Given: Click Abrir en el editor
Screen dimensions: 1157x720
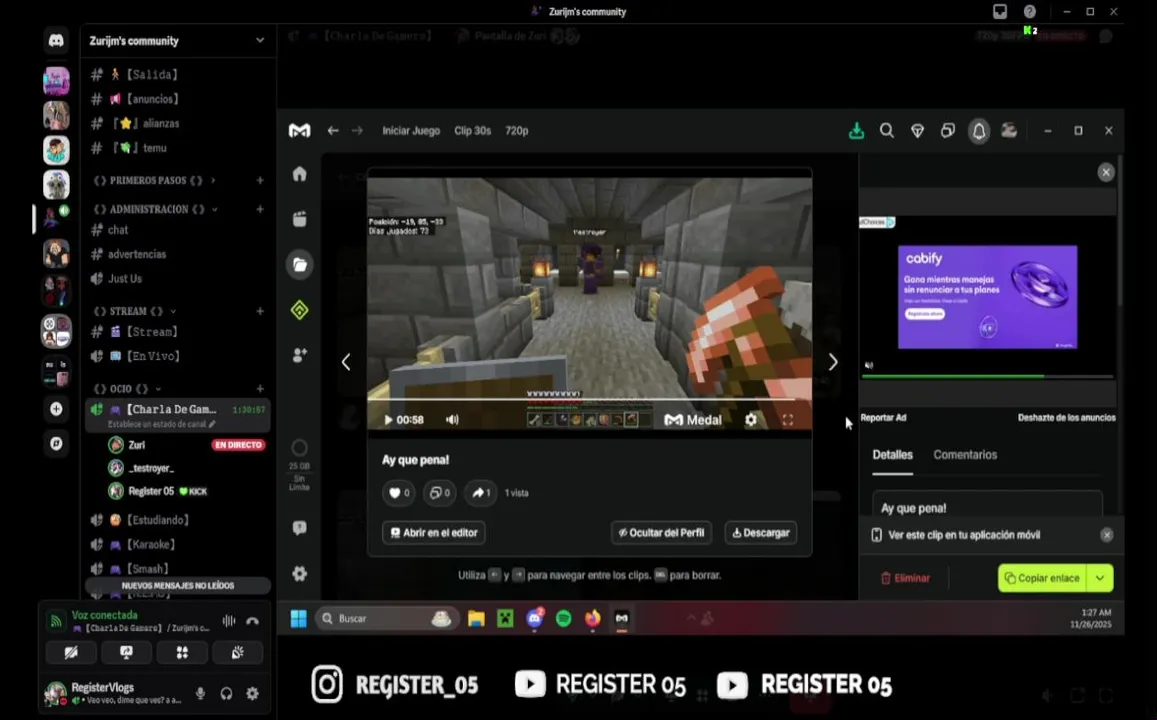Looking at the screenshot, I should tap(434, 533).
